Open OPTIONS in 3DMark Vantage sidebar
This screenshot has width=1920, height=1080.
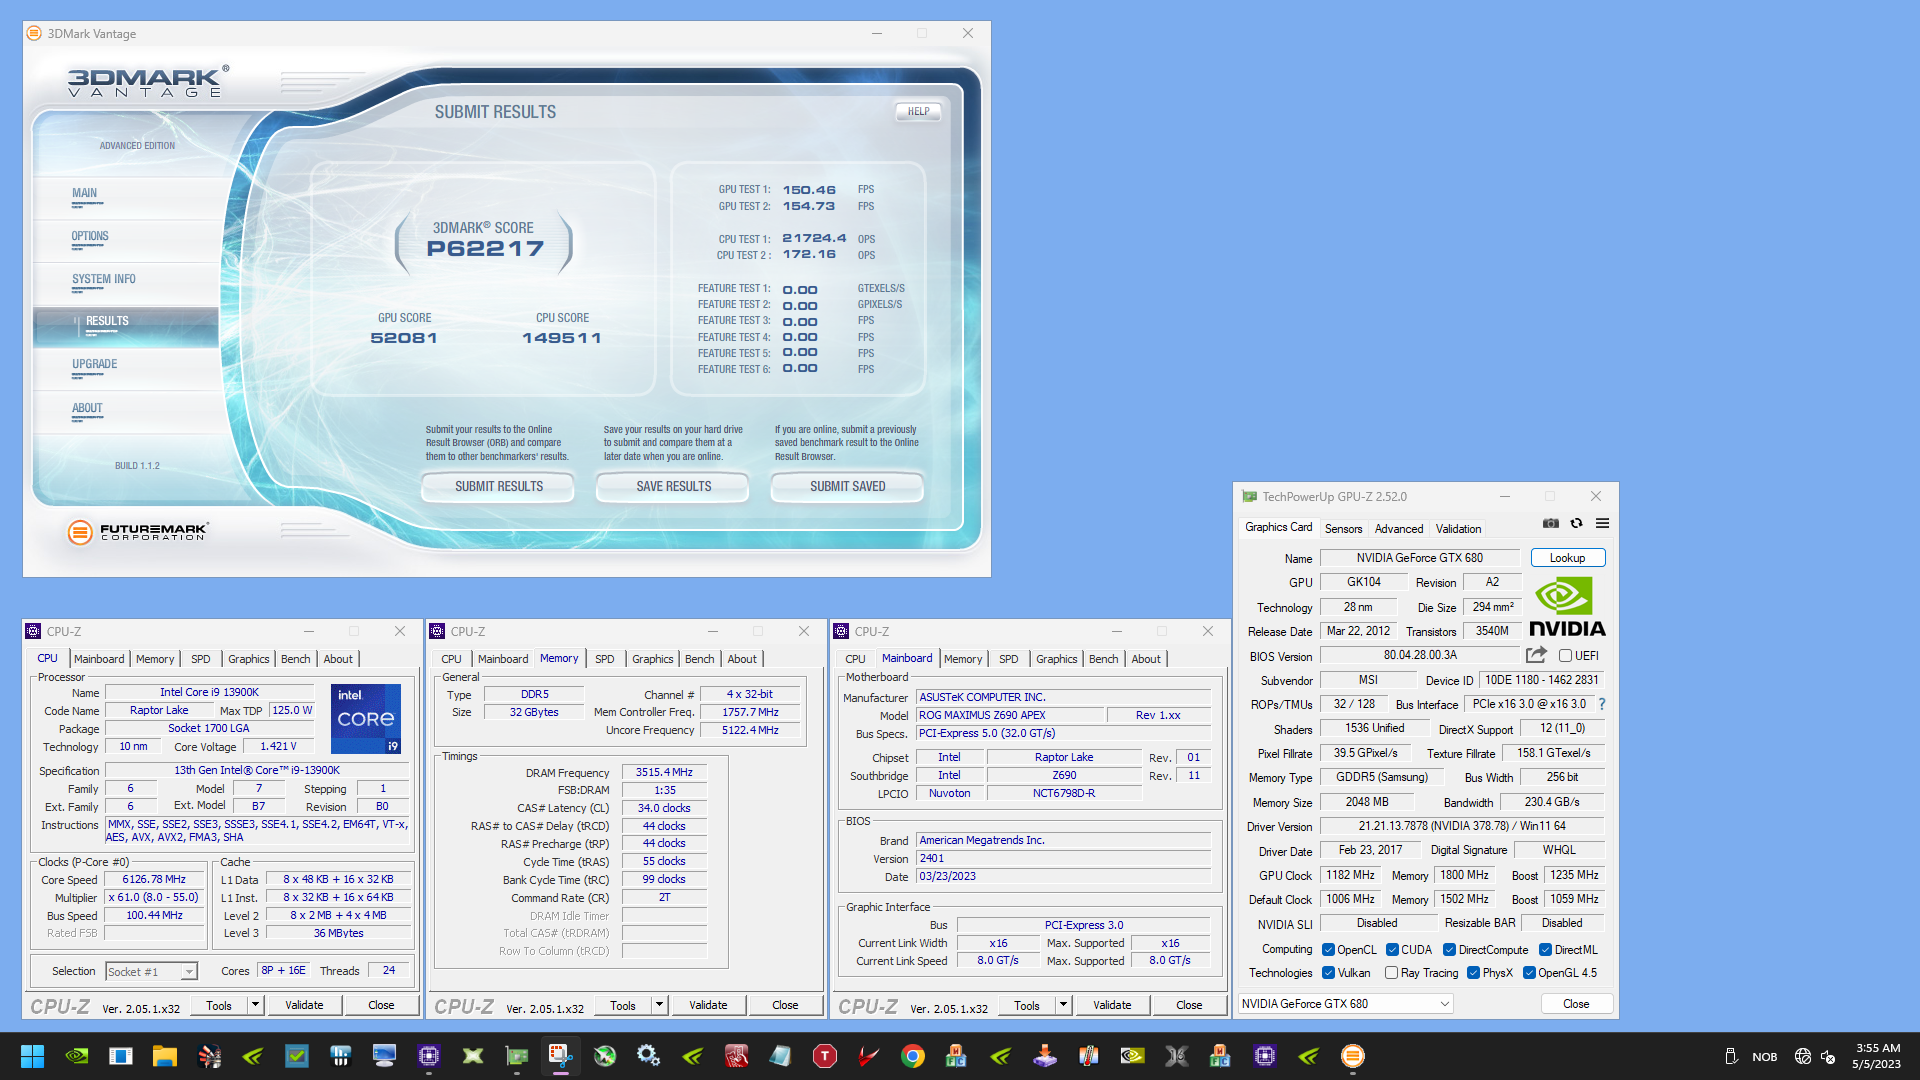pyautogui.click(x=90, y=237)
